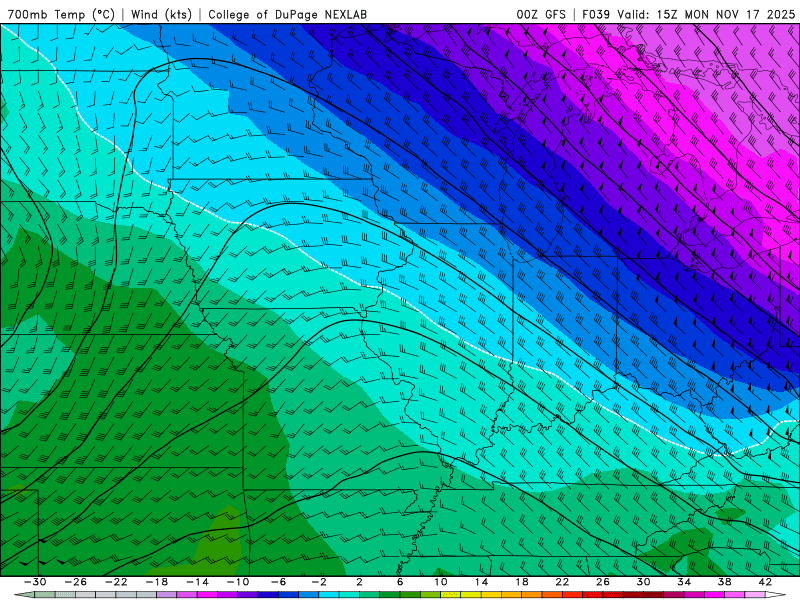Click the 30 colorbar value
The height and width of the screenshot is (600, 800).
click(x=643, y=582)
